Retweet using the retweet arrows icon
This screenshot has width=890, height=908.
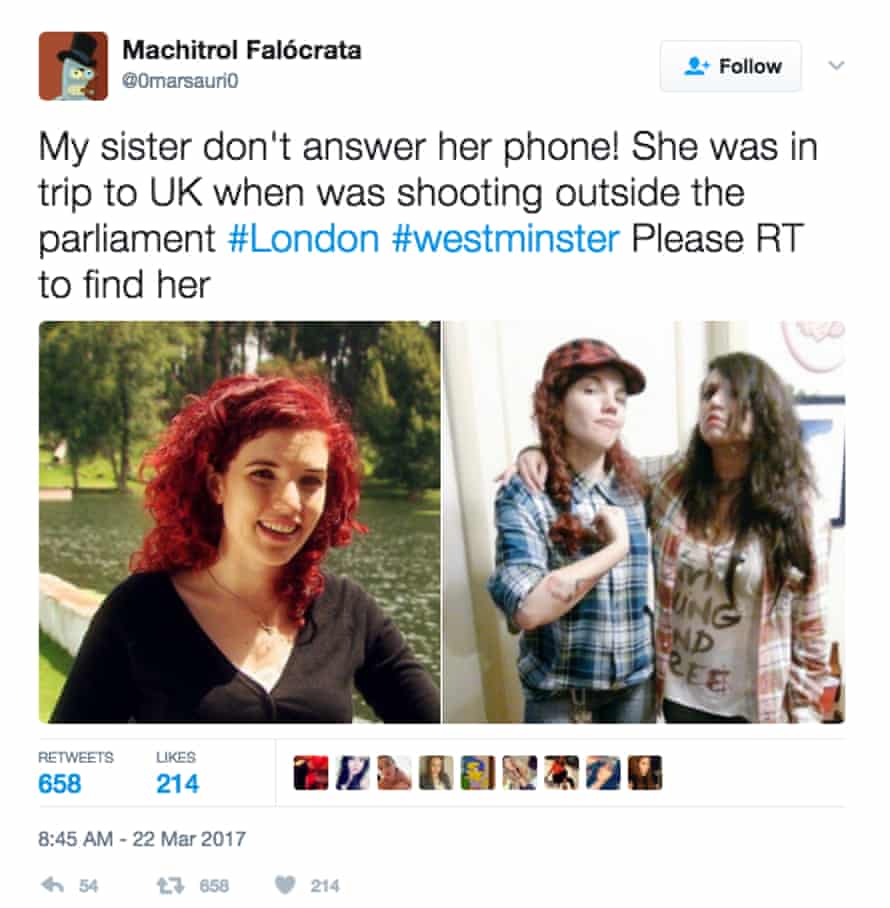171,885
